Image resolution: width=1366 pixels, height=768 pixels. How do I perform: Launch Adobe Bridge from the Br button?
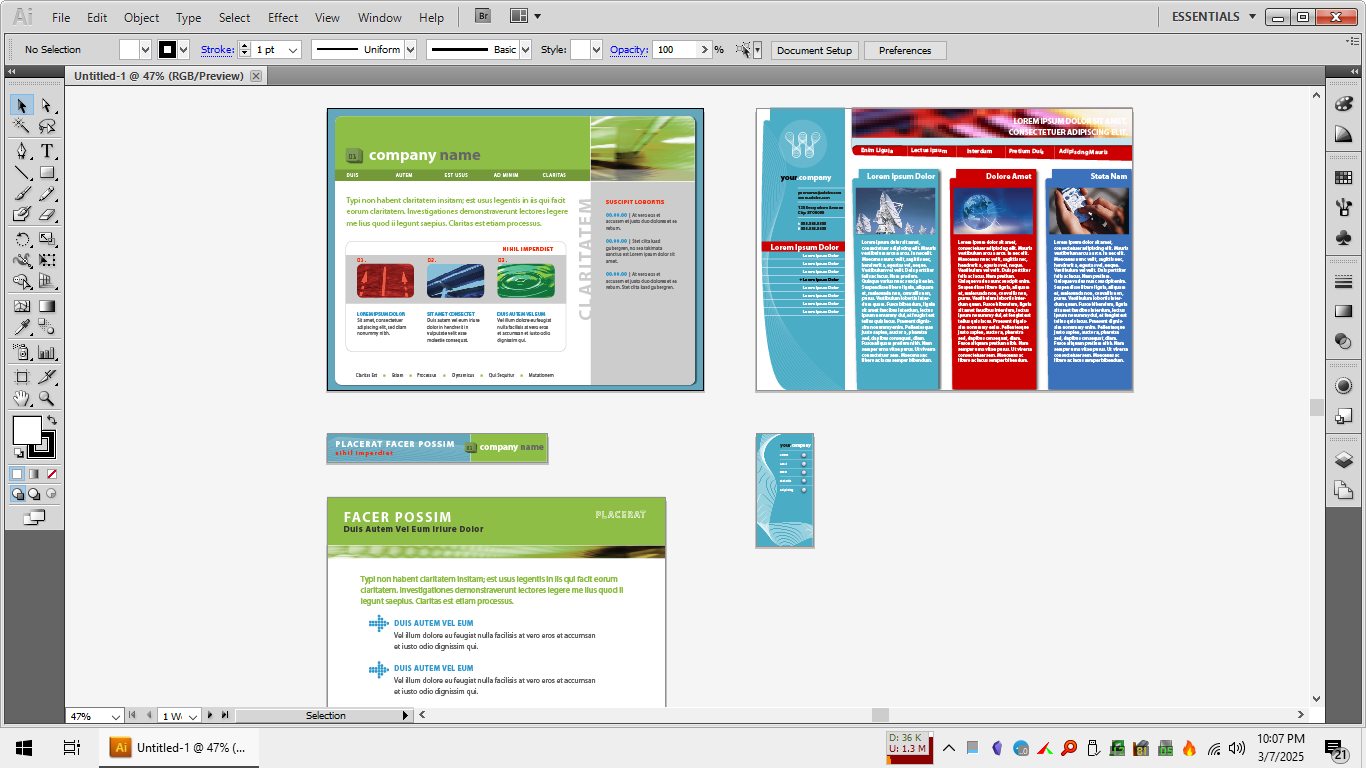tap(483, 17)
